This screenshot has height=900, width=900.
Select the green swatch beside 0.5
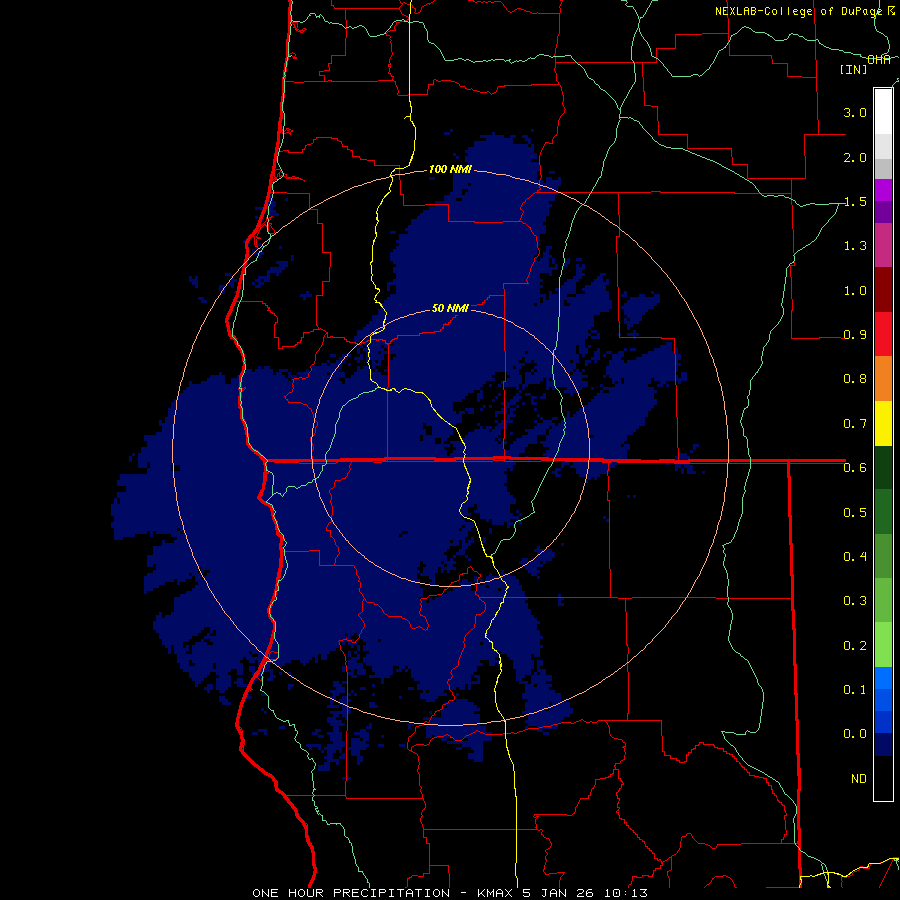click(x=883, y=511)
